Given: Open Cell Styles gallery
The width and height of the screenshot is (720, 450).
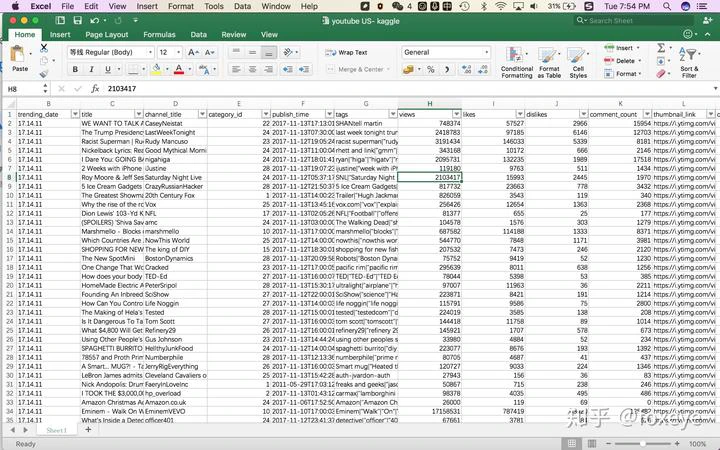Looking at the screenshot, I should pos(578,62).
